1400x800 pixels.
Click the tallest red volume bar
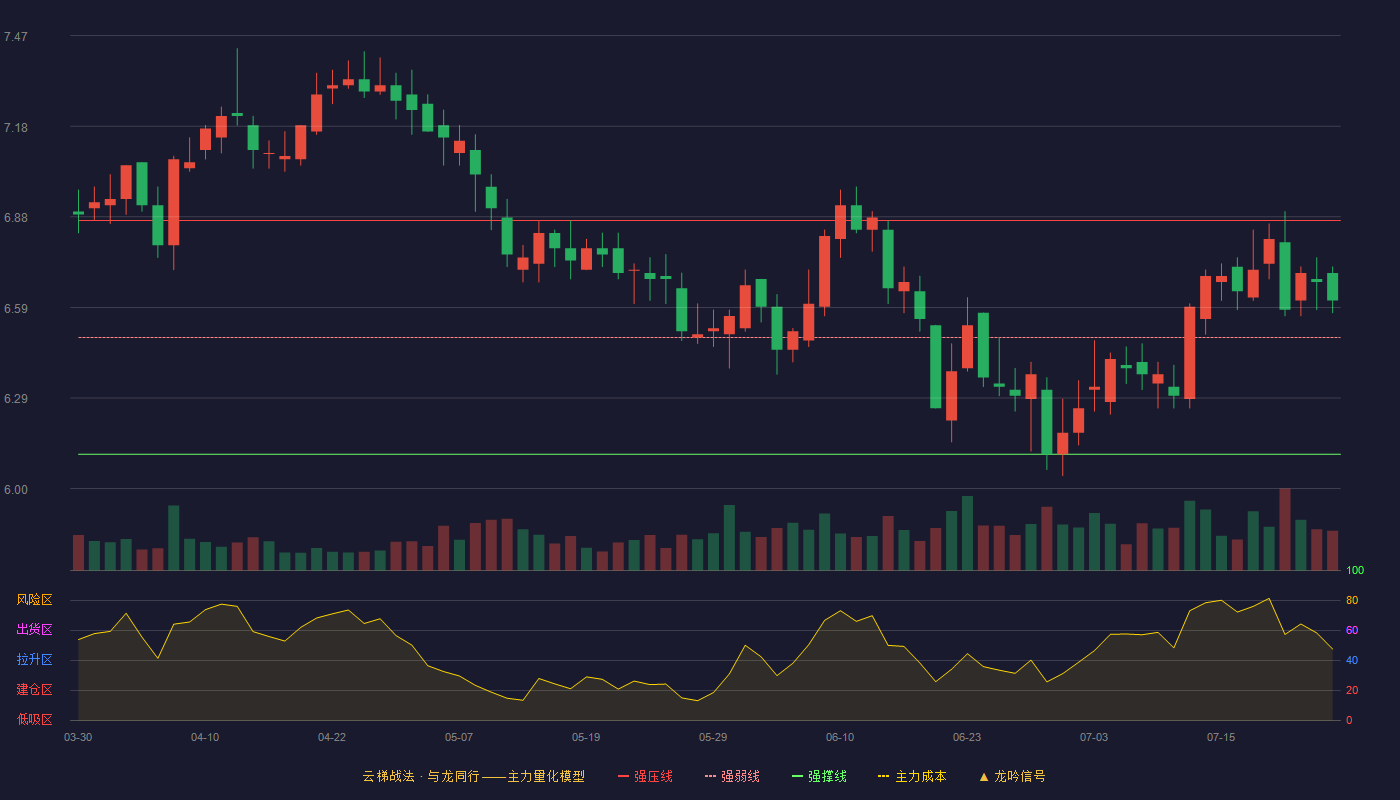[1285, 529]
